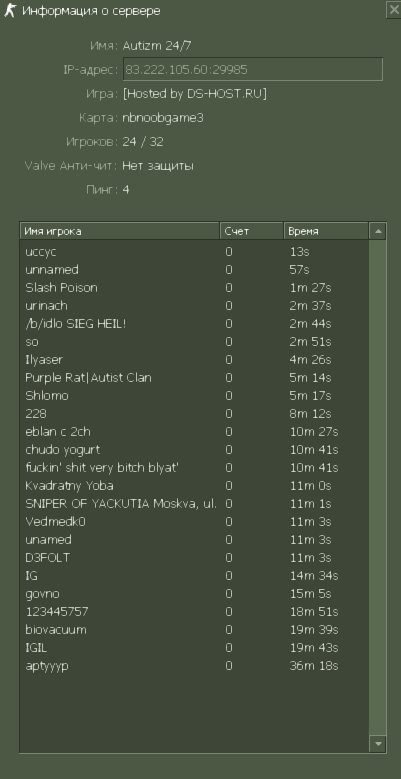Select the SNIPER OF YACKUTIA row
This screenshot has width=401, height=779.
194,503
